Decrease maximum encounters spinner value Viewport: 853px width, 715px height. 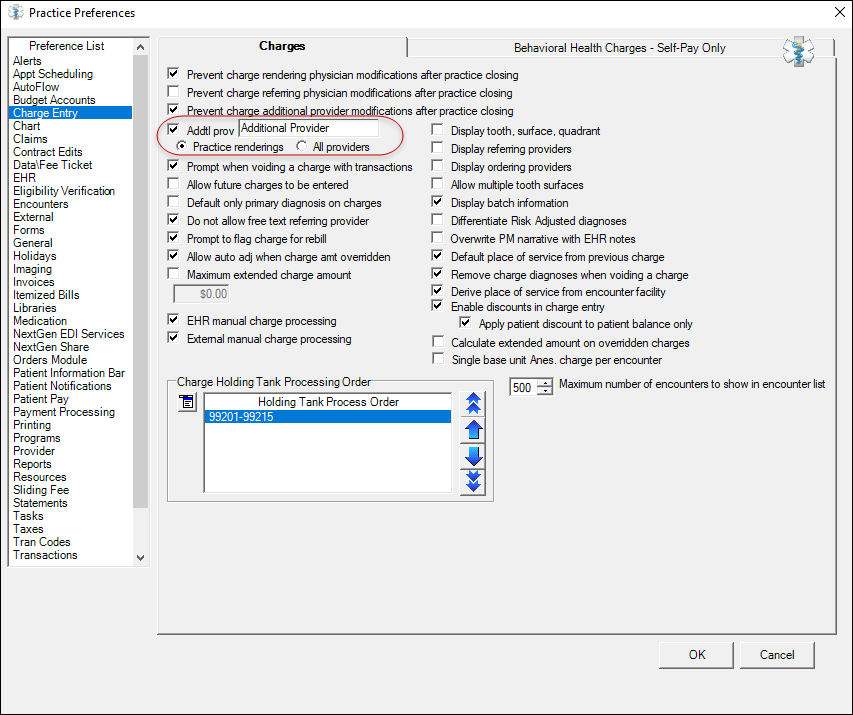(x=545, y=391)
